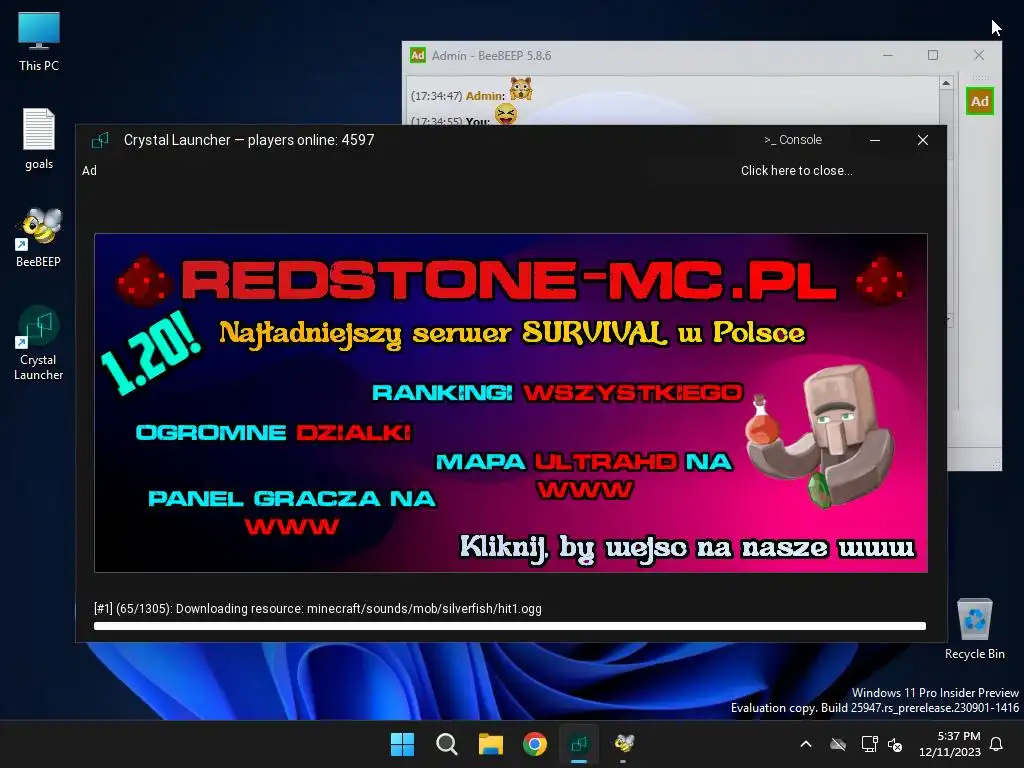Open OneDrive cloud tray icon
The height and width of the screenshot is (768, 1024).
(x=838, y=744)
